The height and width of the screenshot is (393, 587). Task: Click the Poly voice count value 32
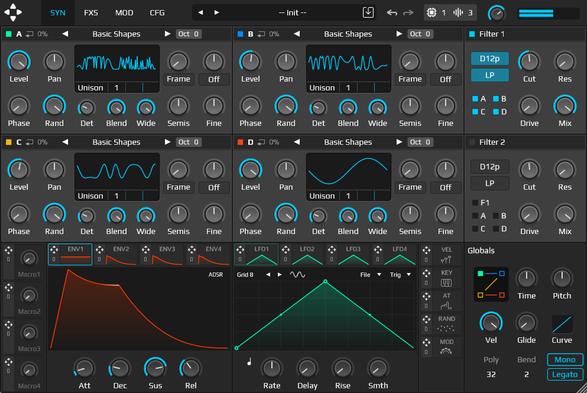click(491, 374)
